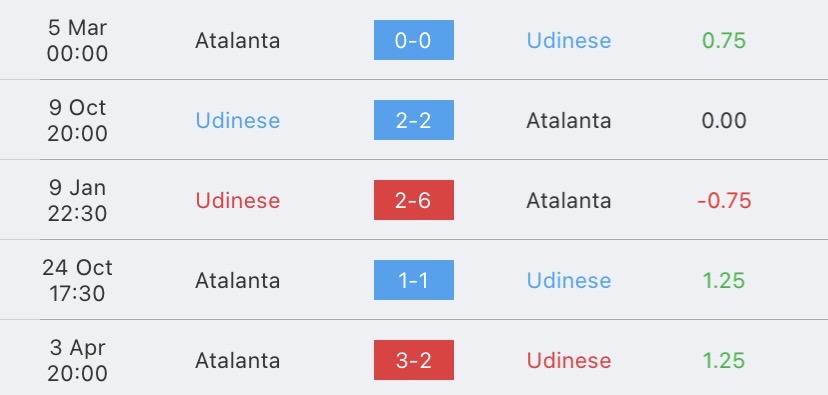This screenshot has height=395, width=828.
Task: Select red Udinese in the 9 Jan match
Action: tap(238, 201)
